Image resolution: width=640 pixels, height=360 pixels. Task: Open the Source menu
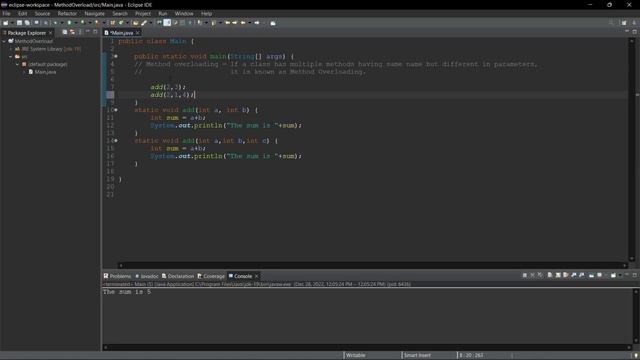click(x=42, y=13)
